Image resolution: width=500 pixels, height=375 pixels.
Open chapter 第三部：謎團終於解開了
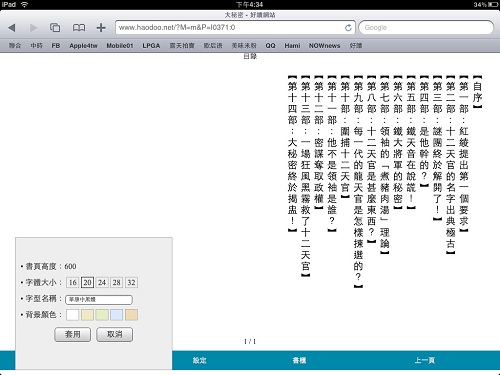click(437, 148)
